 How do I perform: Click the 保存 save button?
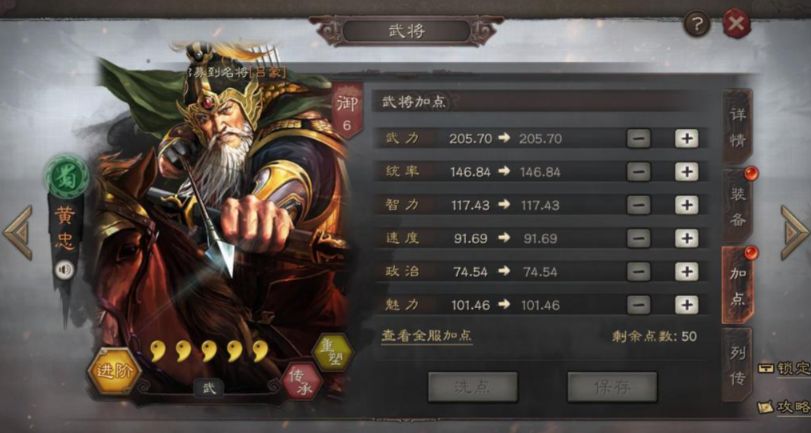[x=612, y=387]
